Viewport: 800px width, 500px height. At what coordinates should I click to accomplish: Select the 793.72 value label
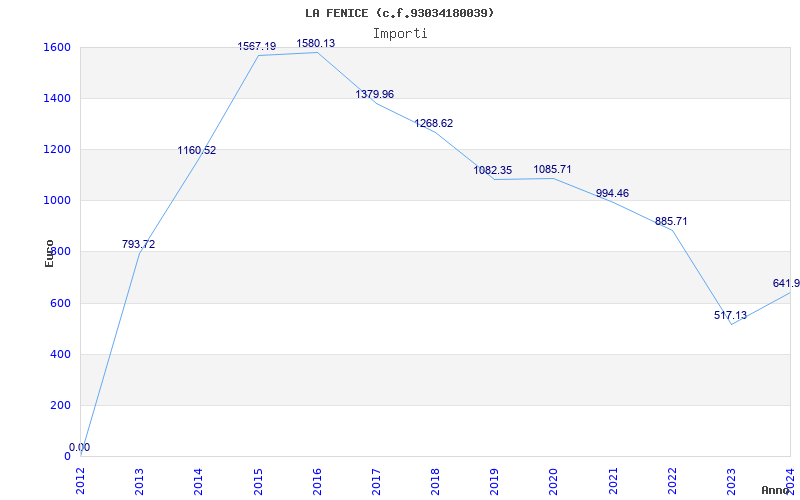[138, 244]
